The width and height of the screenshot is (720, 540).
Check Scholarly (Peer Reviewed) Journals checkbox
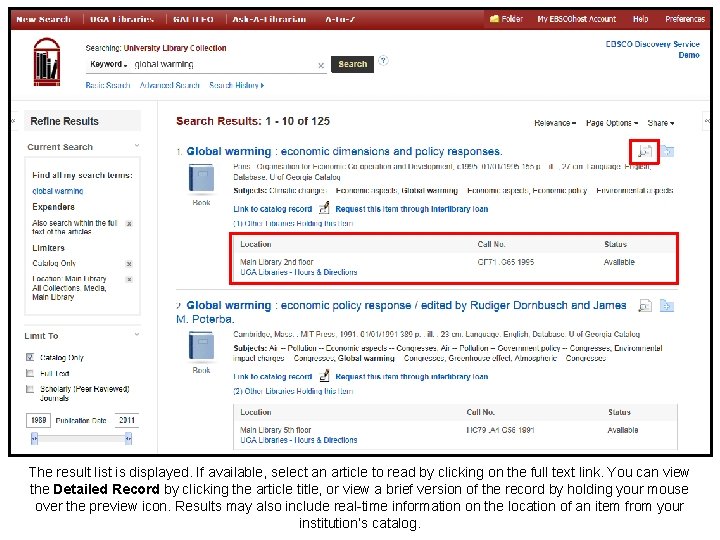coord(30,389)
